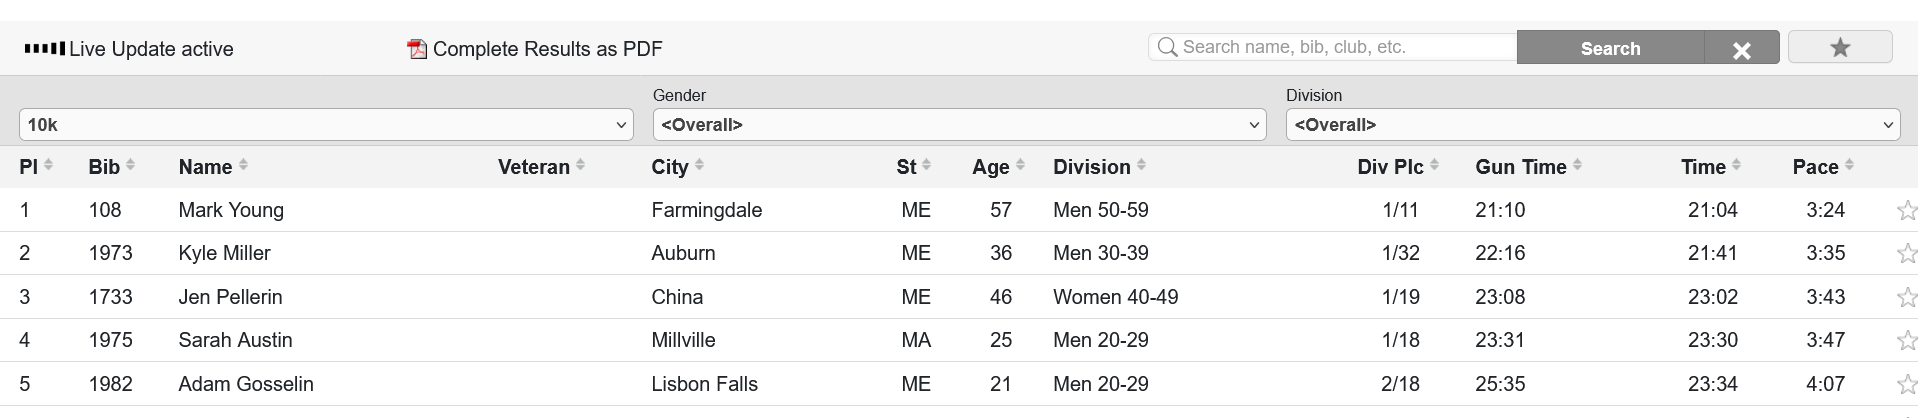The width and height of the screenshot is (1918, 418).
Task: Clear search with the X button
Action: point(1741,49)
